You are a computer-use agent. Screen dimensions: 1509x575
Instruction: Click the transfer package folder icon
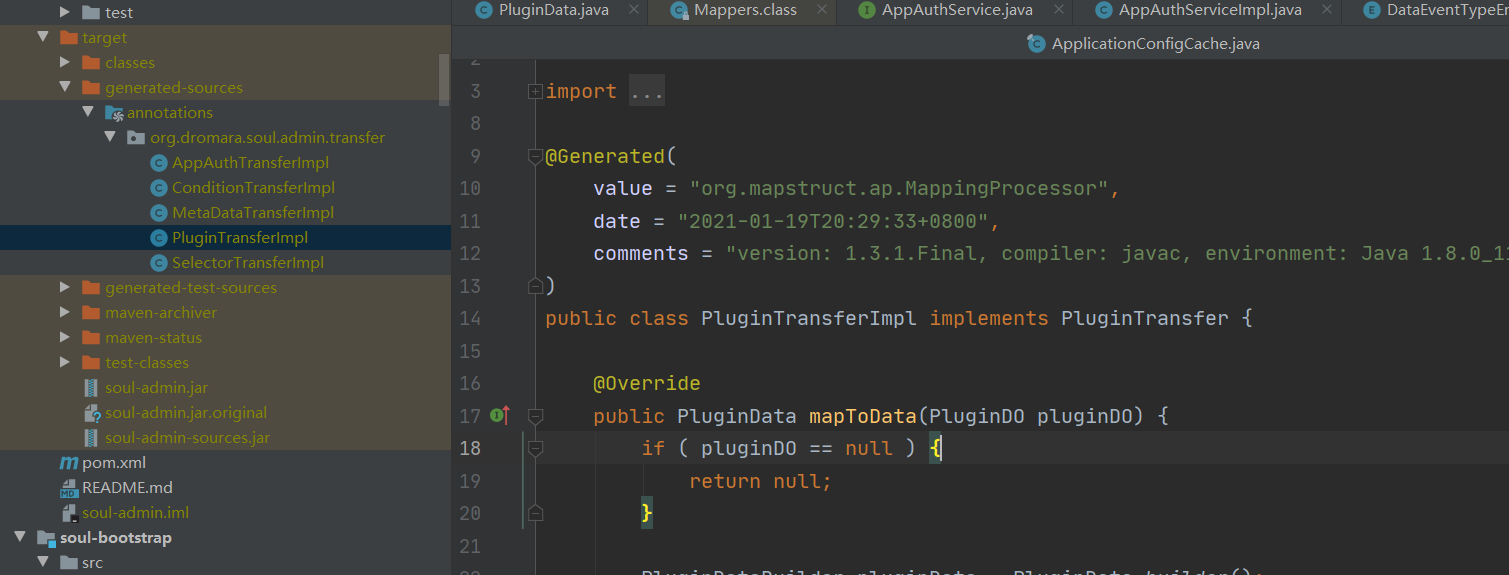click(x=135, y=137)
